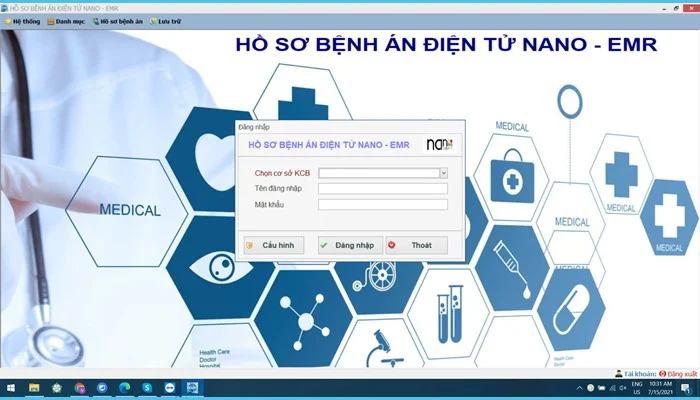The height and width of the screenshot is (400, 700).
Task: Open the clock showing 10:31 AM
Action: tap(660, 388)
